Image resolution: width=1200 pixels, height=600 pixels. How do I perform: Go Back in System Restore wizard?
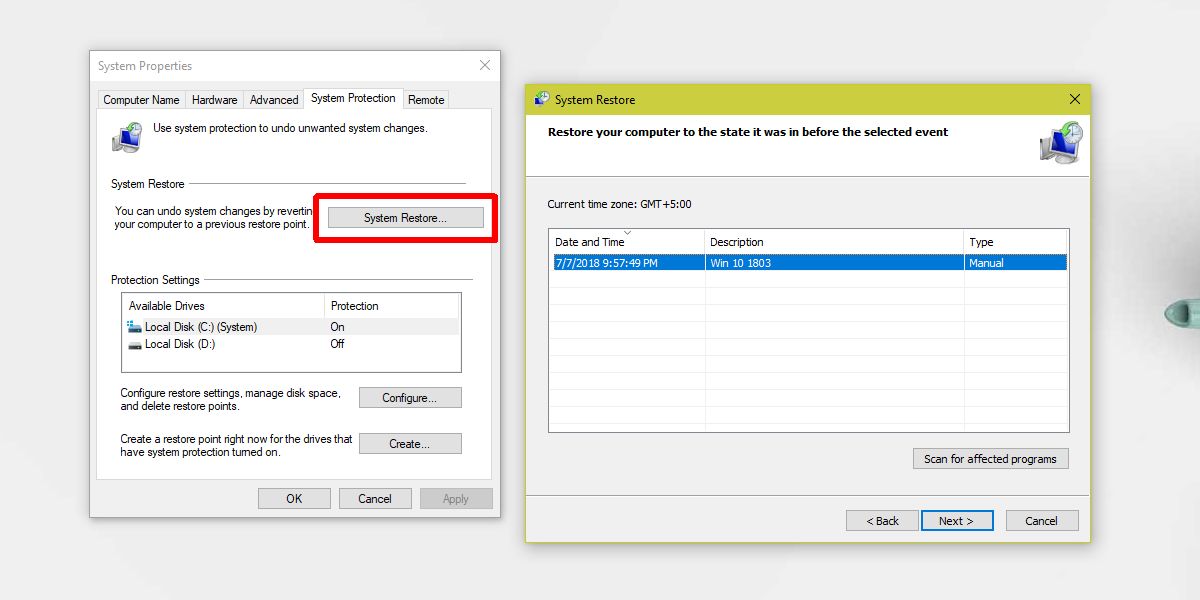882,521
